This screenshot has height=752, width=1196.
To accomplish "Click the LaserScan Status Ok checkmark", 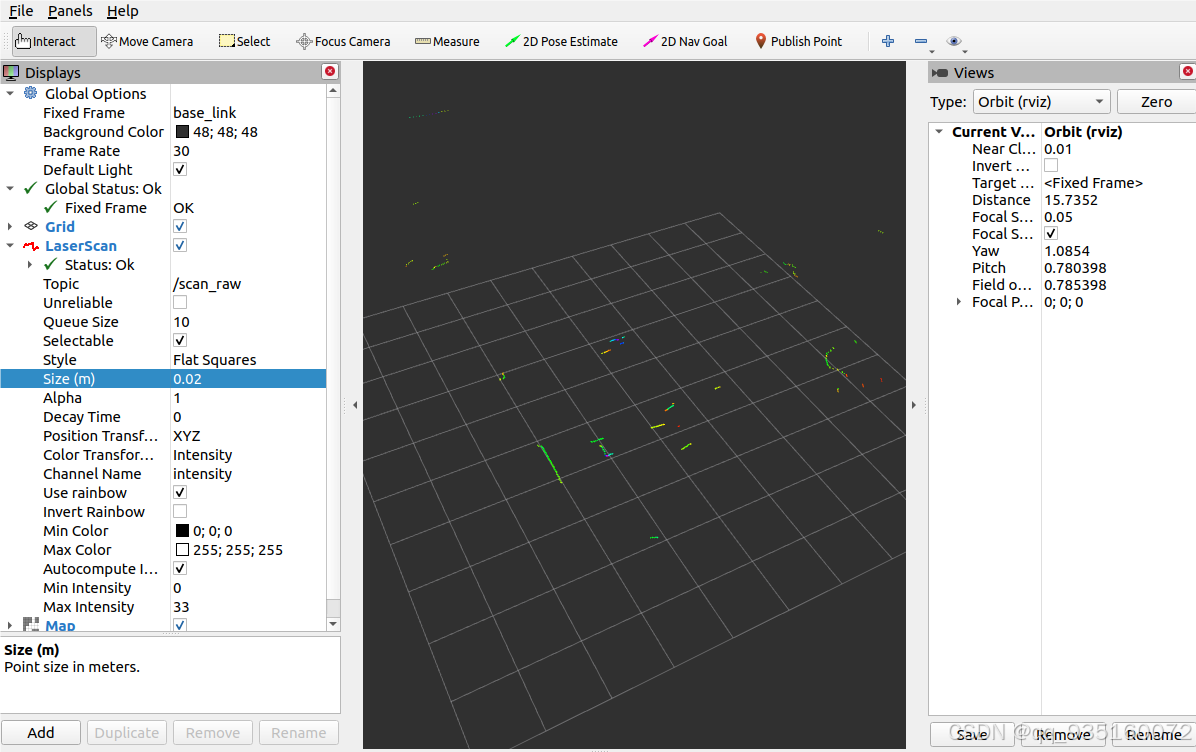I will tap(50, 264).
